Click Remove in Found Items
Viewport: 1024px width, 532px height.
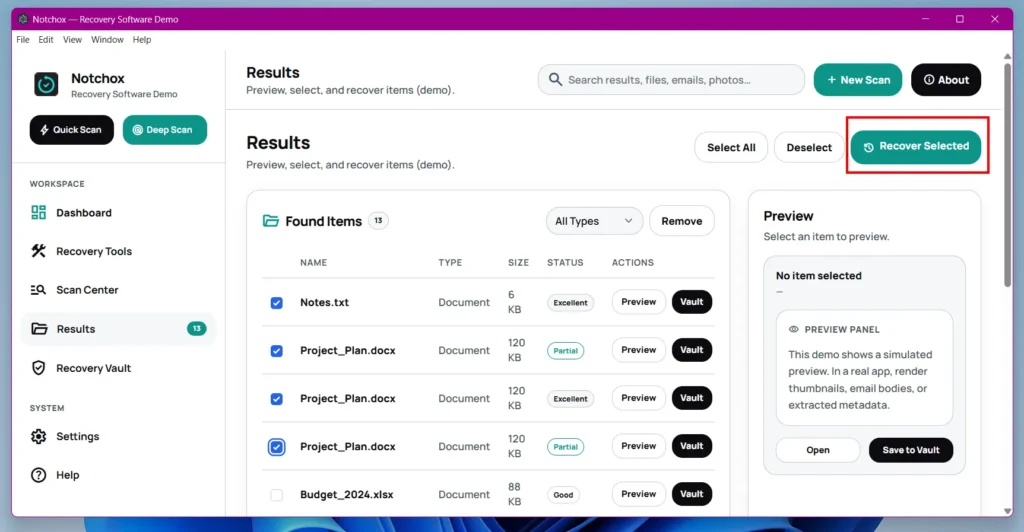point(681,221)
